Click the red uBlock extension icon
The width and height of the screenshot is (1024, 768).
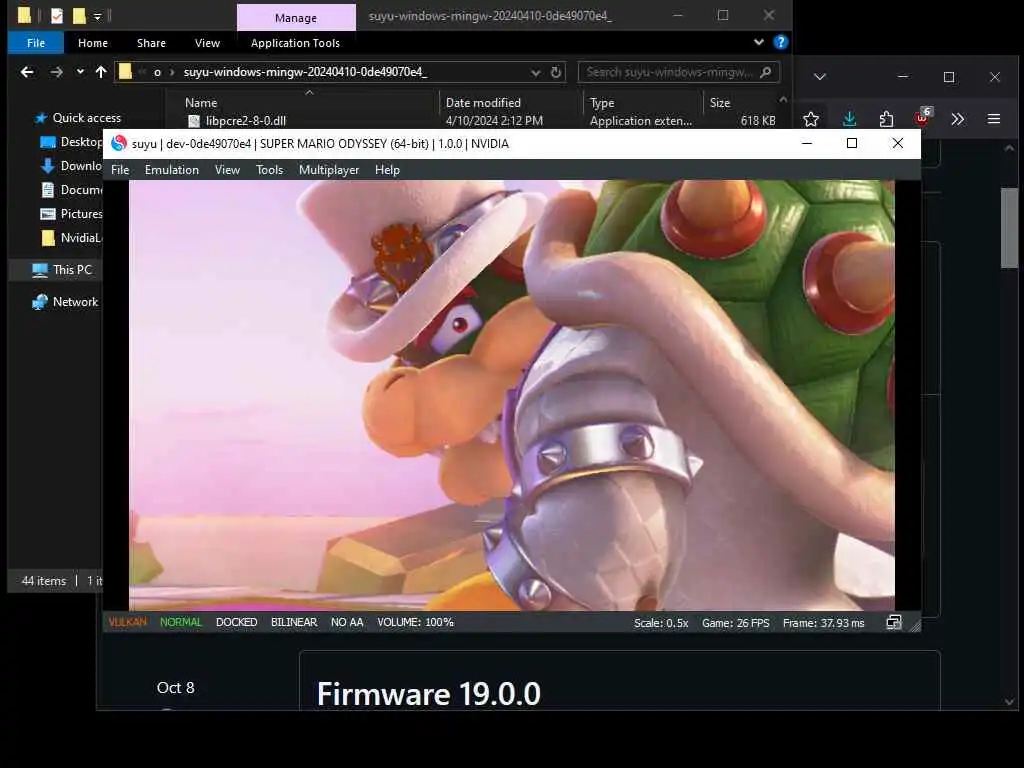922,118
